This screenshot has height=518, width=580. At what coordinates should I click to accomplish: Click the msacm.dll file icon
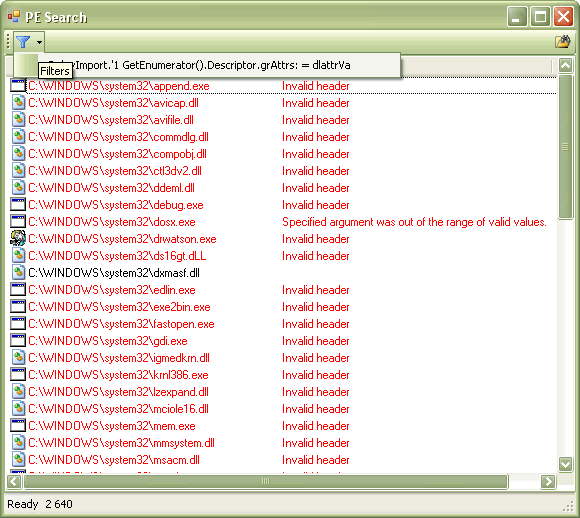tap(18, 460)
